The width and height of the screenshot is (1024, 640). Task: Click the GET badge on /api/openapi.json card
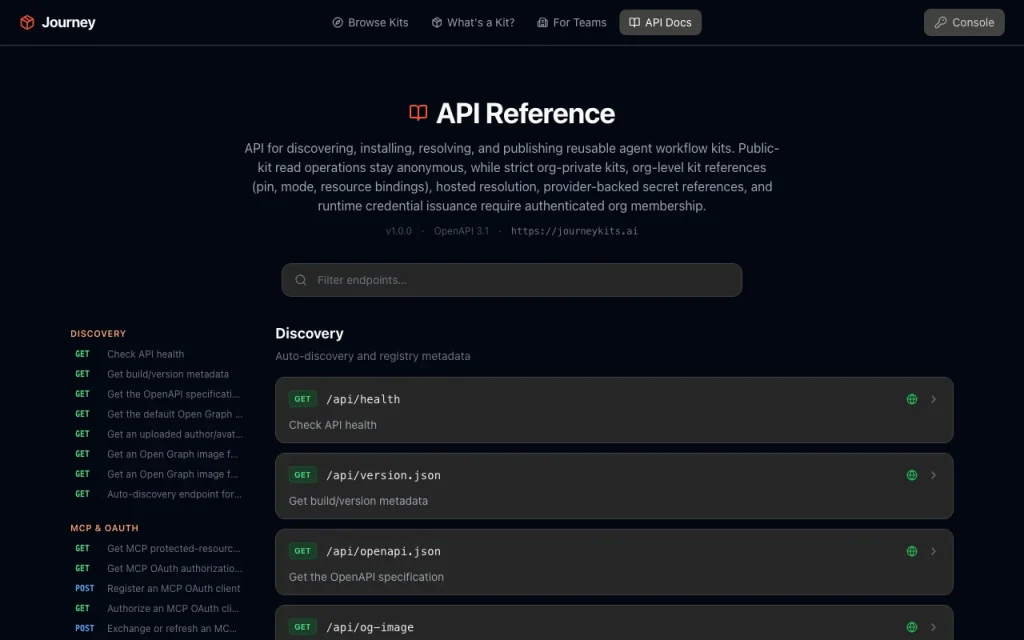302,551
